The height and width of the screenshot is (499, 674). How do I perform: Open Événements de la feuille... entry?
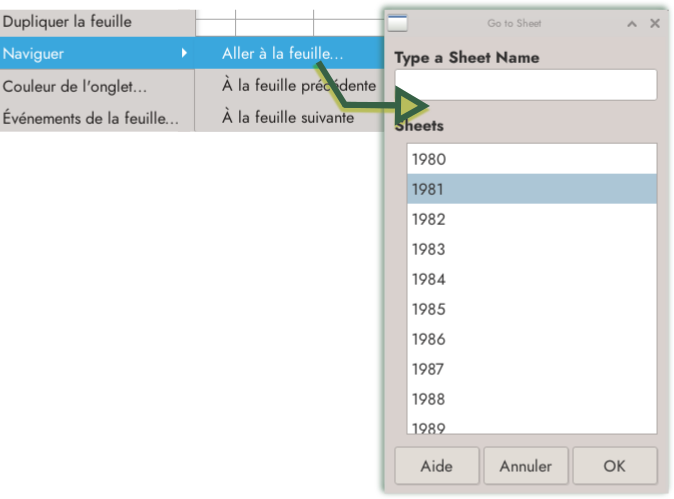coord(90,117)
